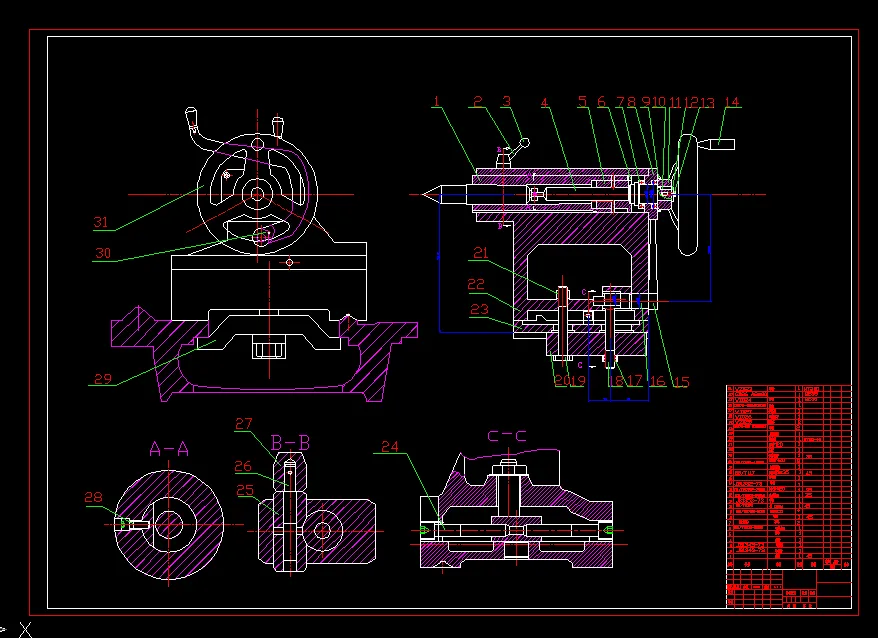Select the part balloon number 15
The height and width of the screenshot is (638, 878).
click(681, 381)
